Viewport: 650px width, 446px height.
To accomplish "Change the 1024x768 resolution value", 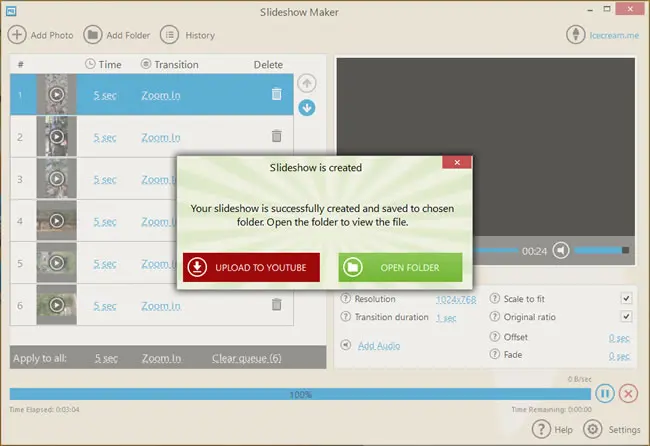I will [456, 299].
